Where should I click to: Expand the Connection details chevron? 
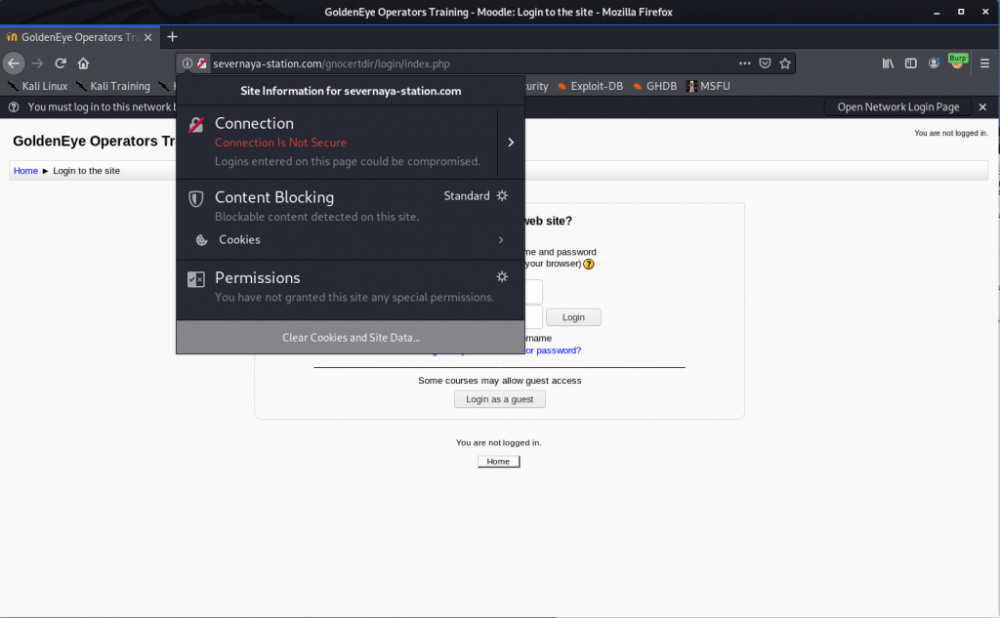coord(510,141)
